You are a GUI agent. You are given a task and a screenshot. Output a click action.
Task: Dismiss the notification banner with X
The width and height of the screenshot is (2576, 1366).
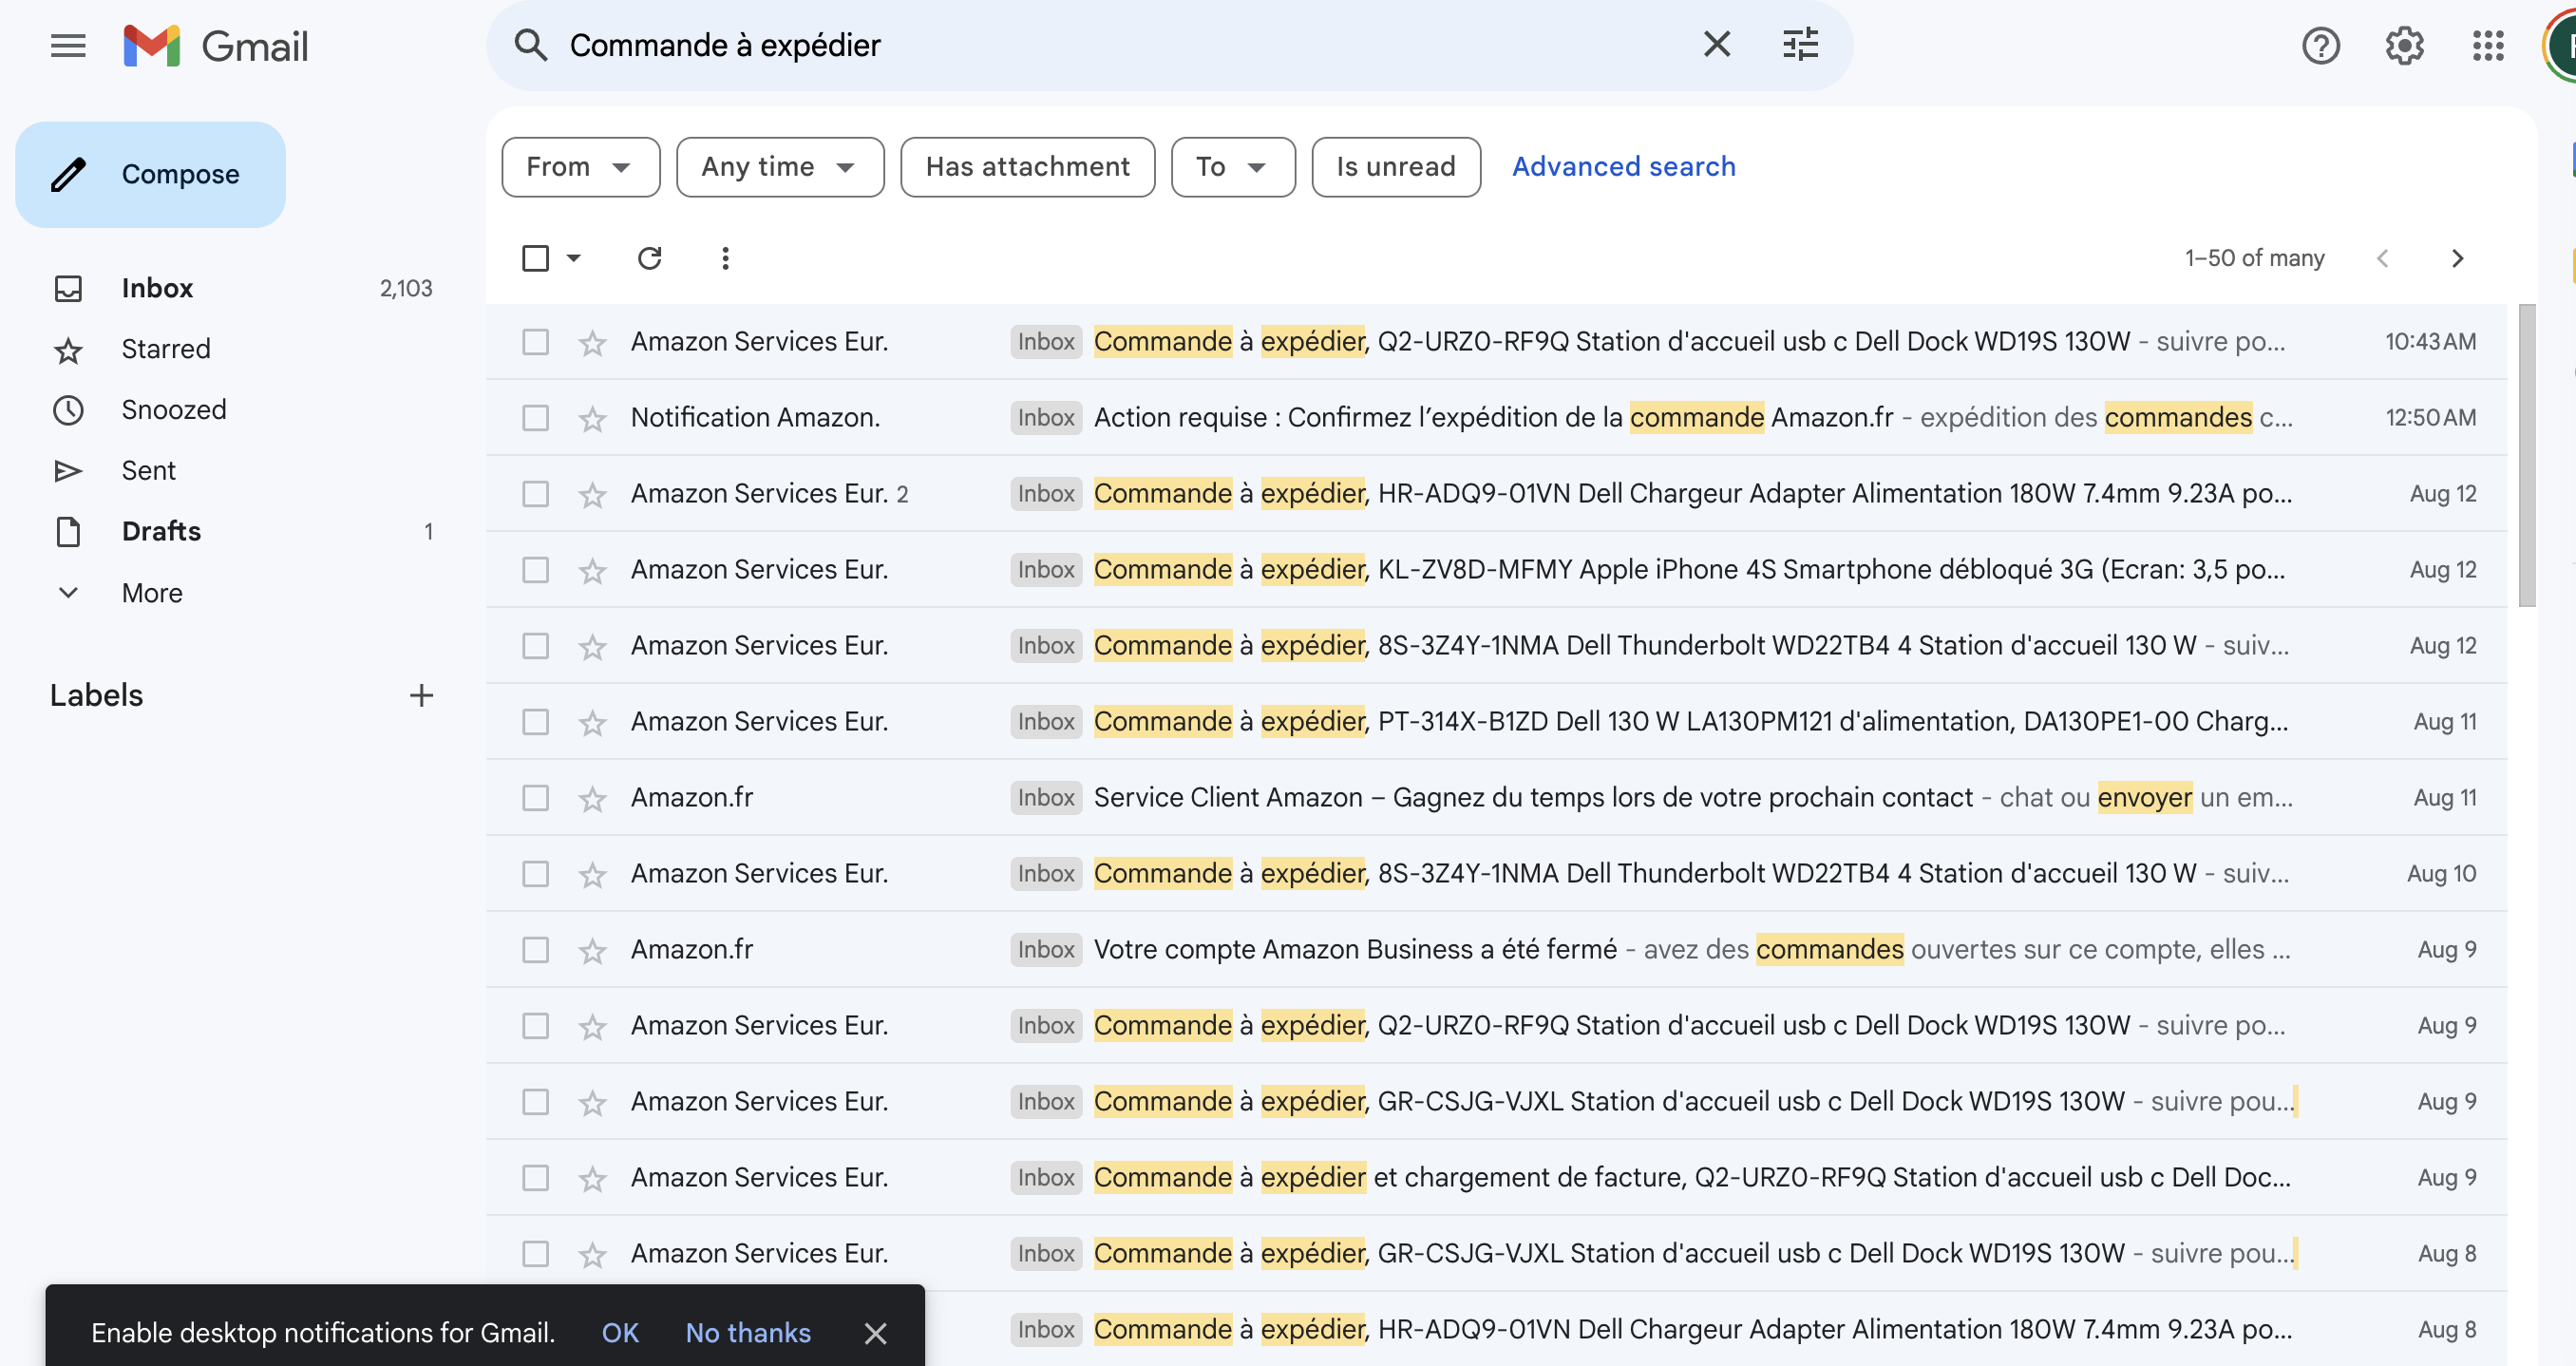pos(875,1333)
